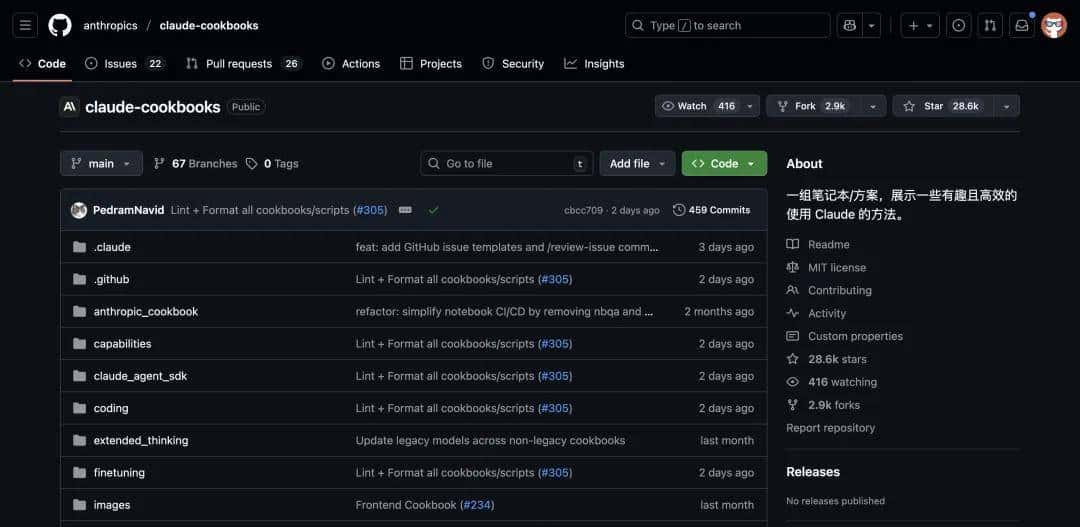Open the Fork options dropdown arrow
Image resolution: width=1080 pixels, height=527 pixels.
click(x=873, y=106)
